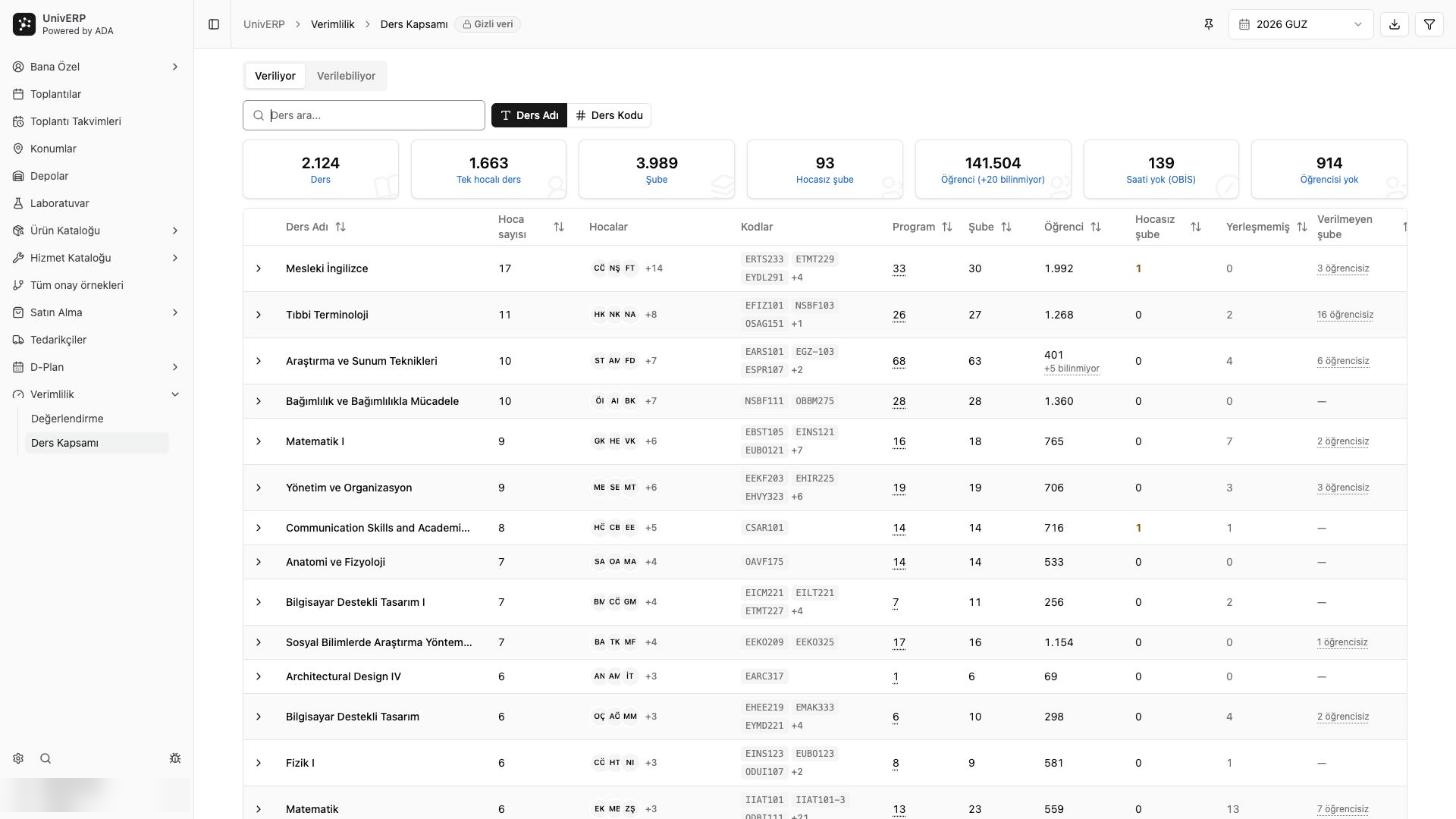
Task: Open the filter funnel icon
Action: (x=1429, y=24)
